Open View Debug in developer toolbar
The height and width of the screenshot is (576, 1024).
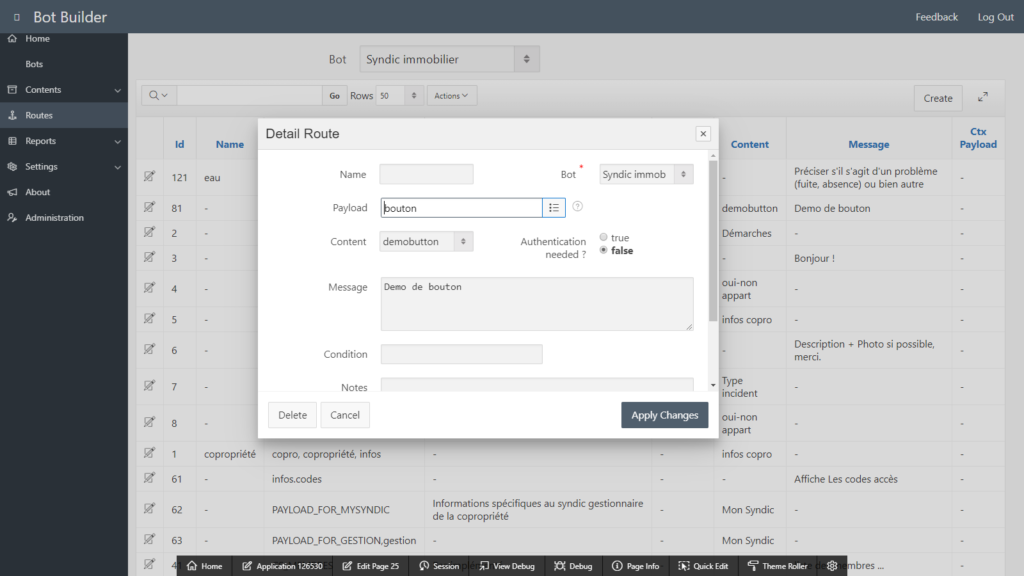tap(507, 566)
